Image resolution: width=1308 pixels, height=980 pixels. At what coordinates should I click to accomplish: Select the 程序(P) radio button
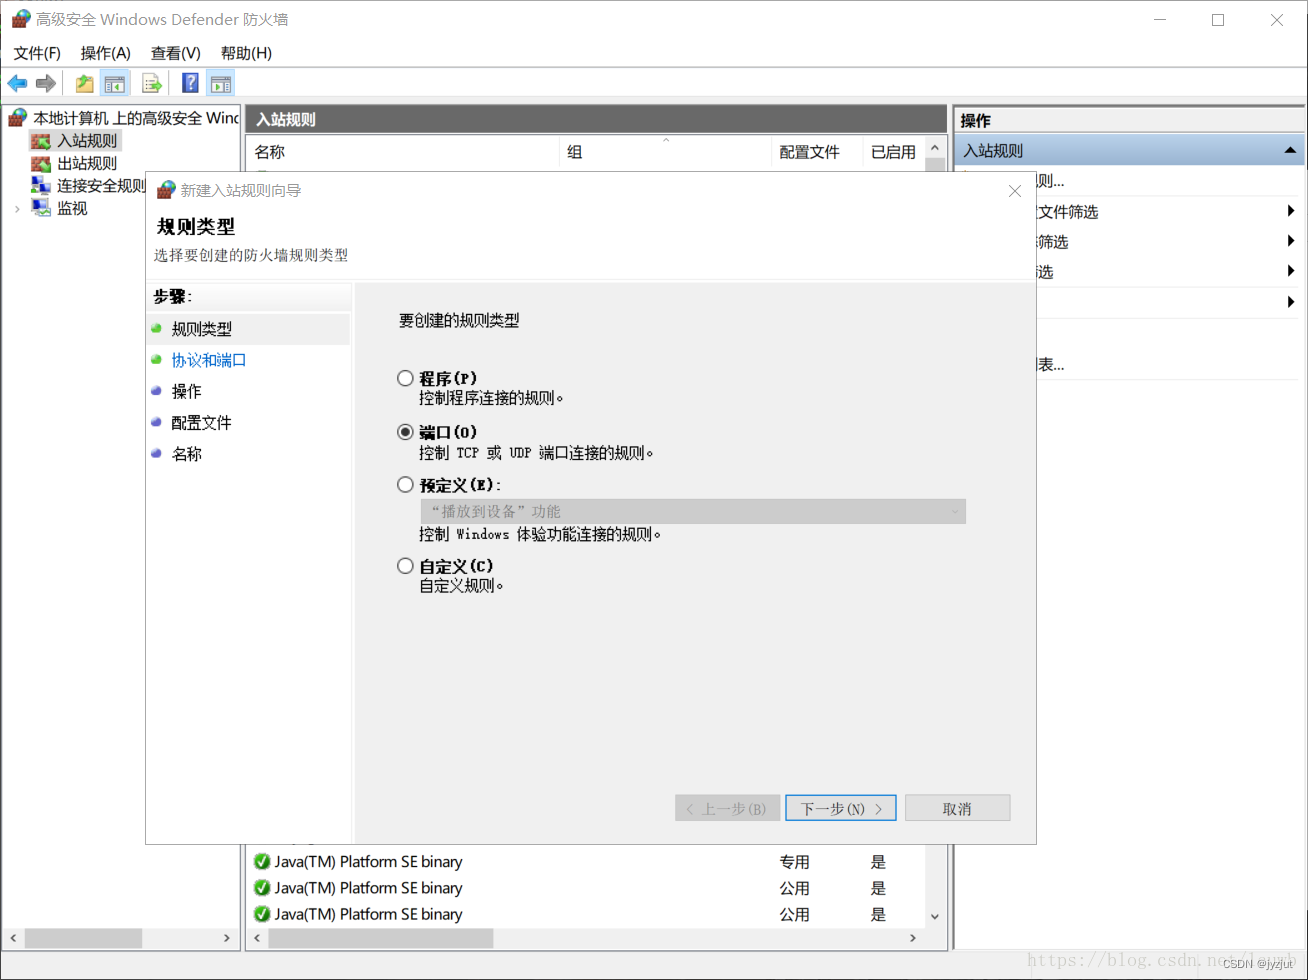[405, 378]
